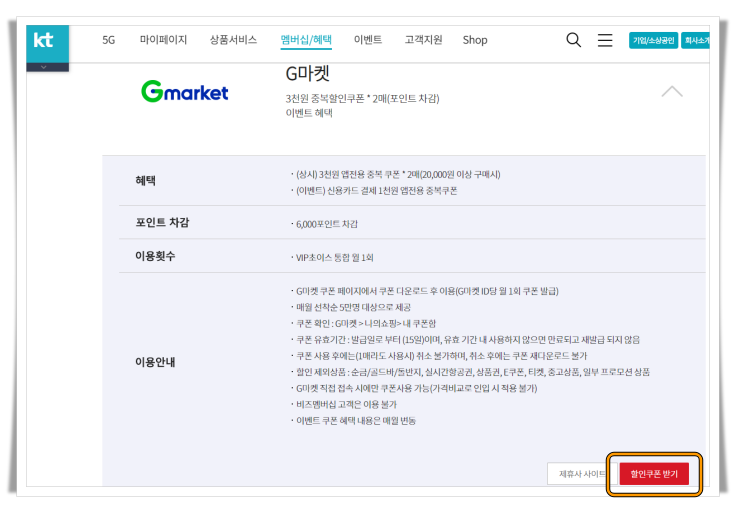The width and height of the screenshot is (736, 513).
Task: Expand the dropdown chevron under the kt logo
Action: [44, 67]
